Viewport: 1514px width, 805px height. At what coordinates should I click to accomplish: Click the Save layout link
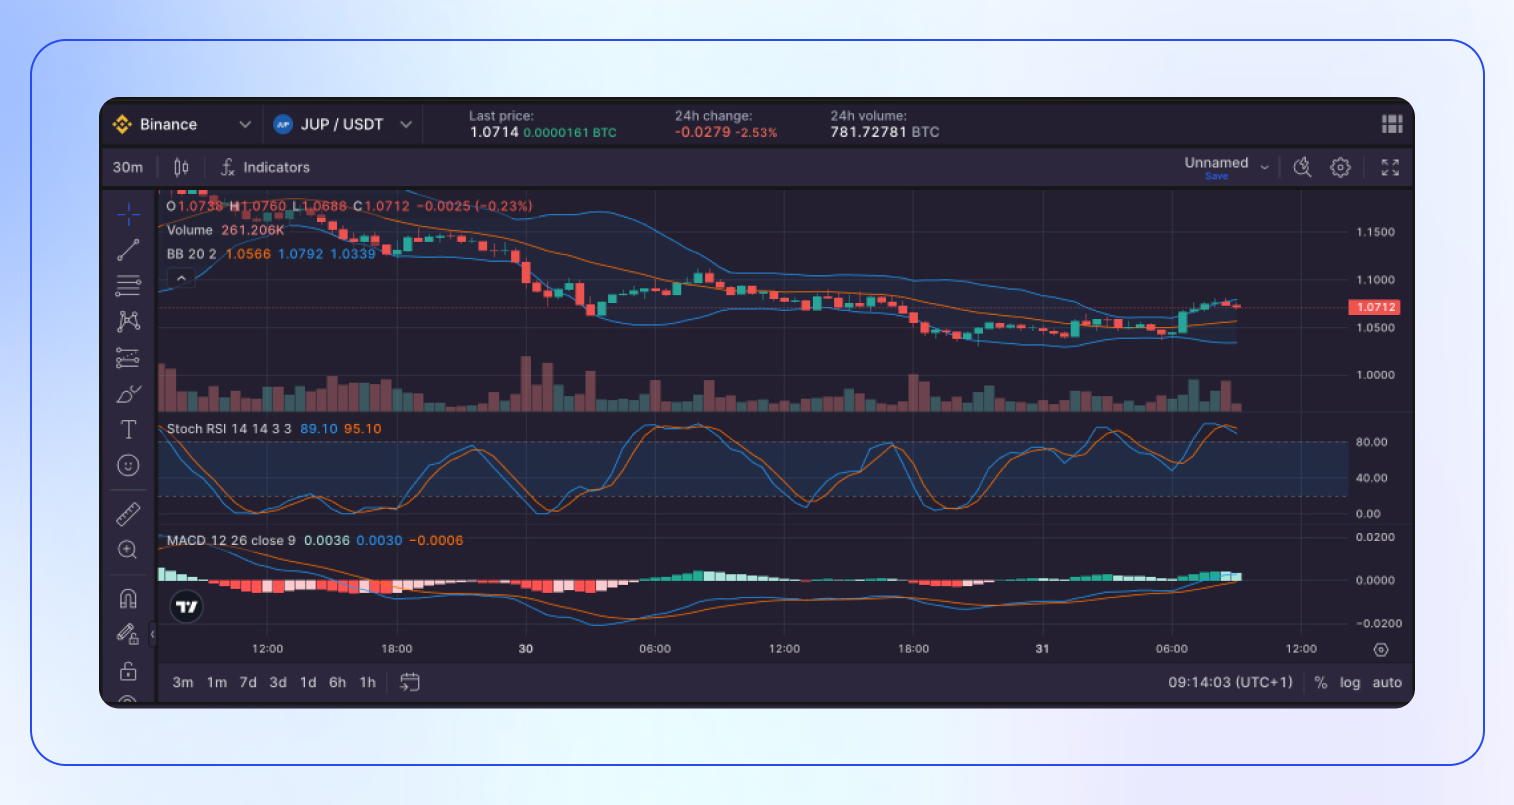click(1217, 176)
